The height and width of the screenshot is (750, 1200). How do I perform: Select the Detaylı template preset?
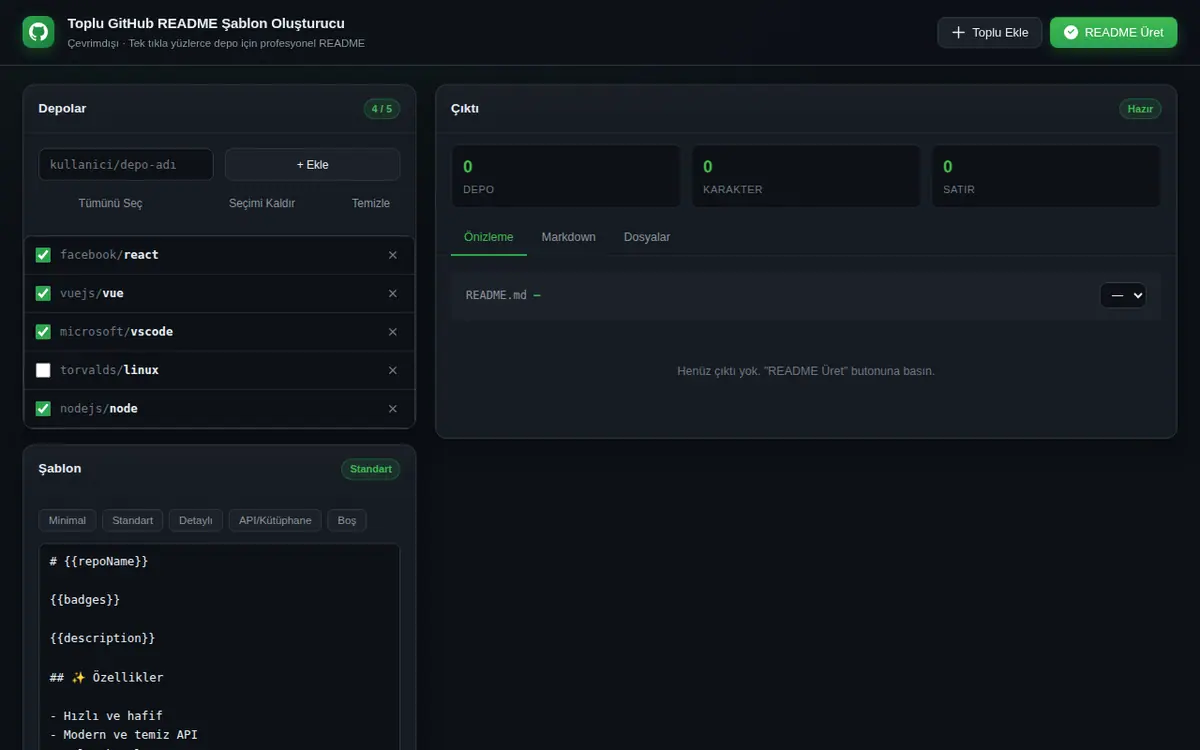[x=196, y=520]
